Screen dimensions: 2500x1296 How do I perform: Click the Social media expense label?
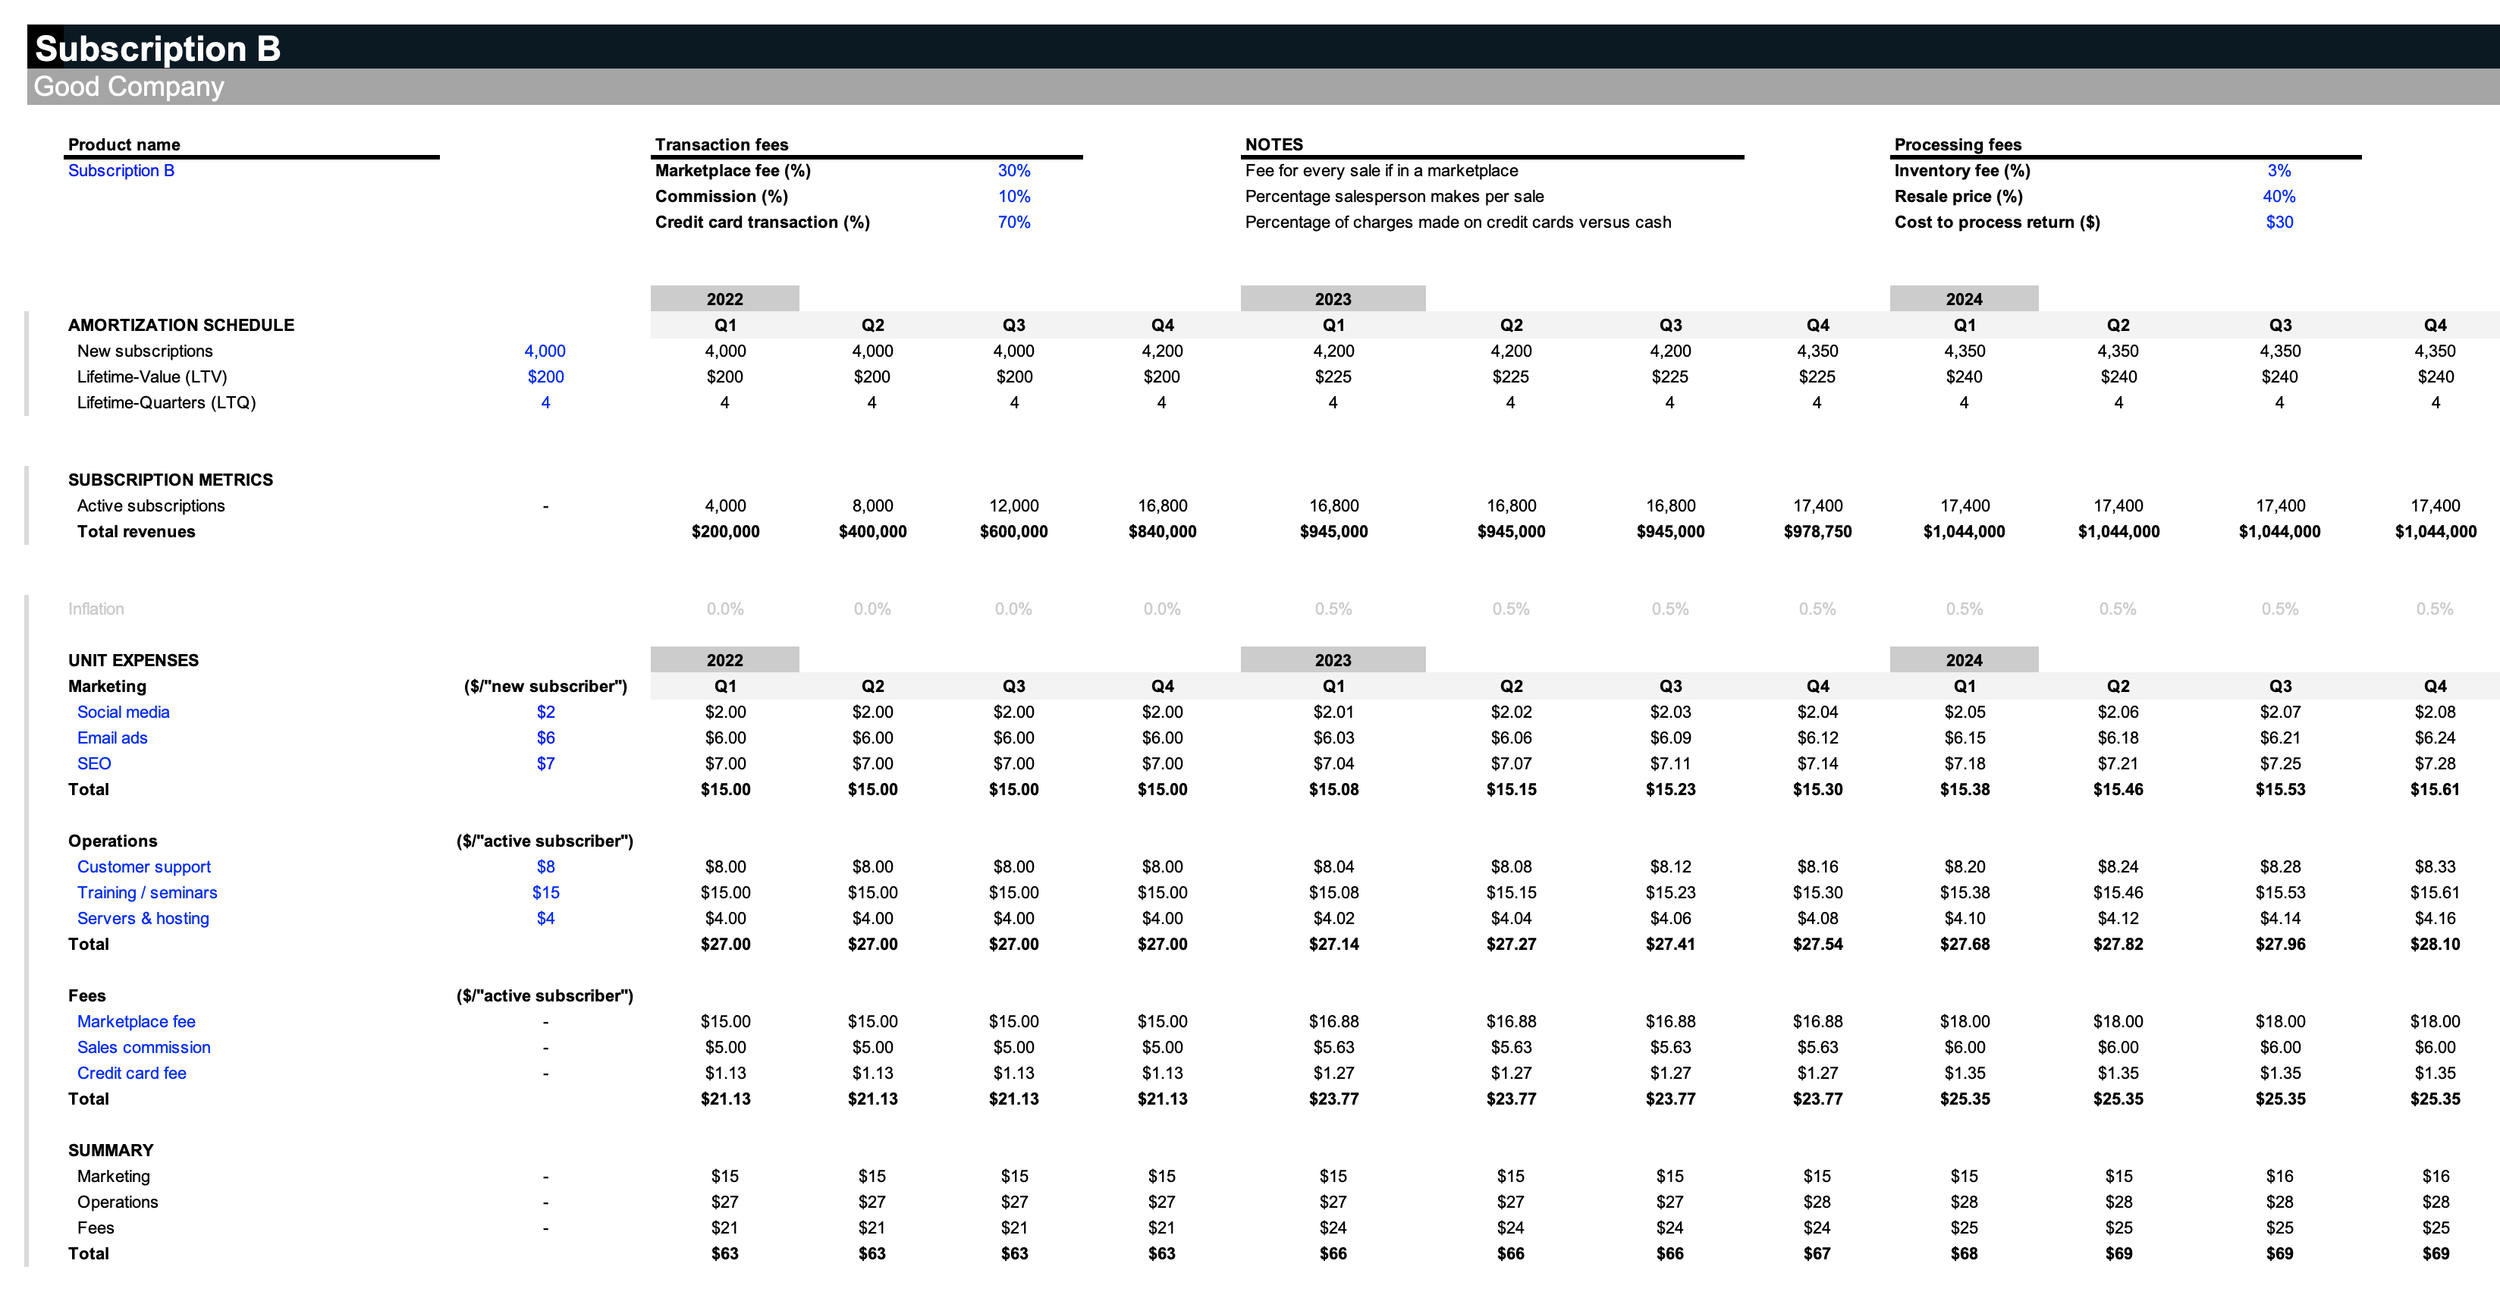pyautogui.click(x=123, y=712)
